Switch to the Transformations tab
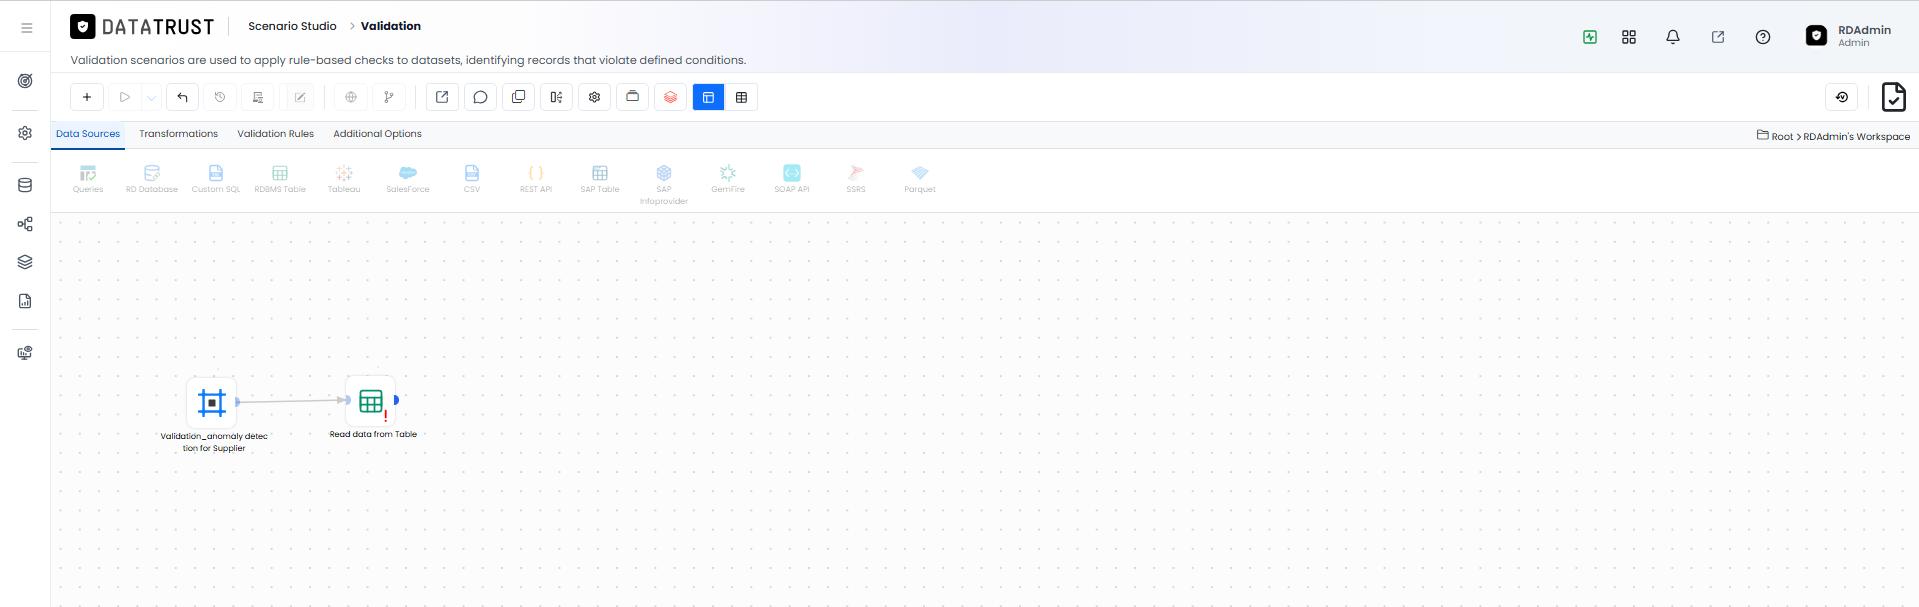 tap(178, 134)
